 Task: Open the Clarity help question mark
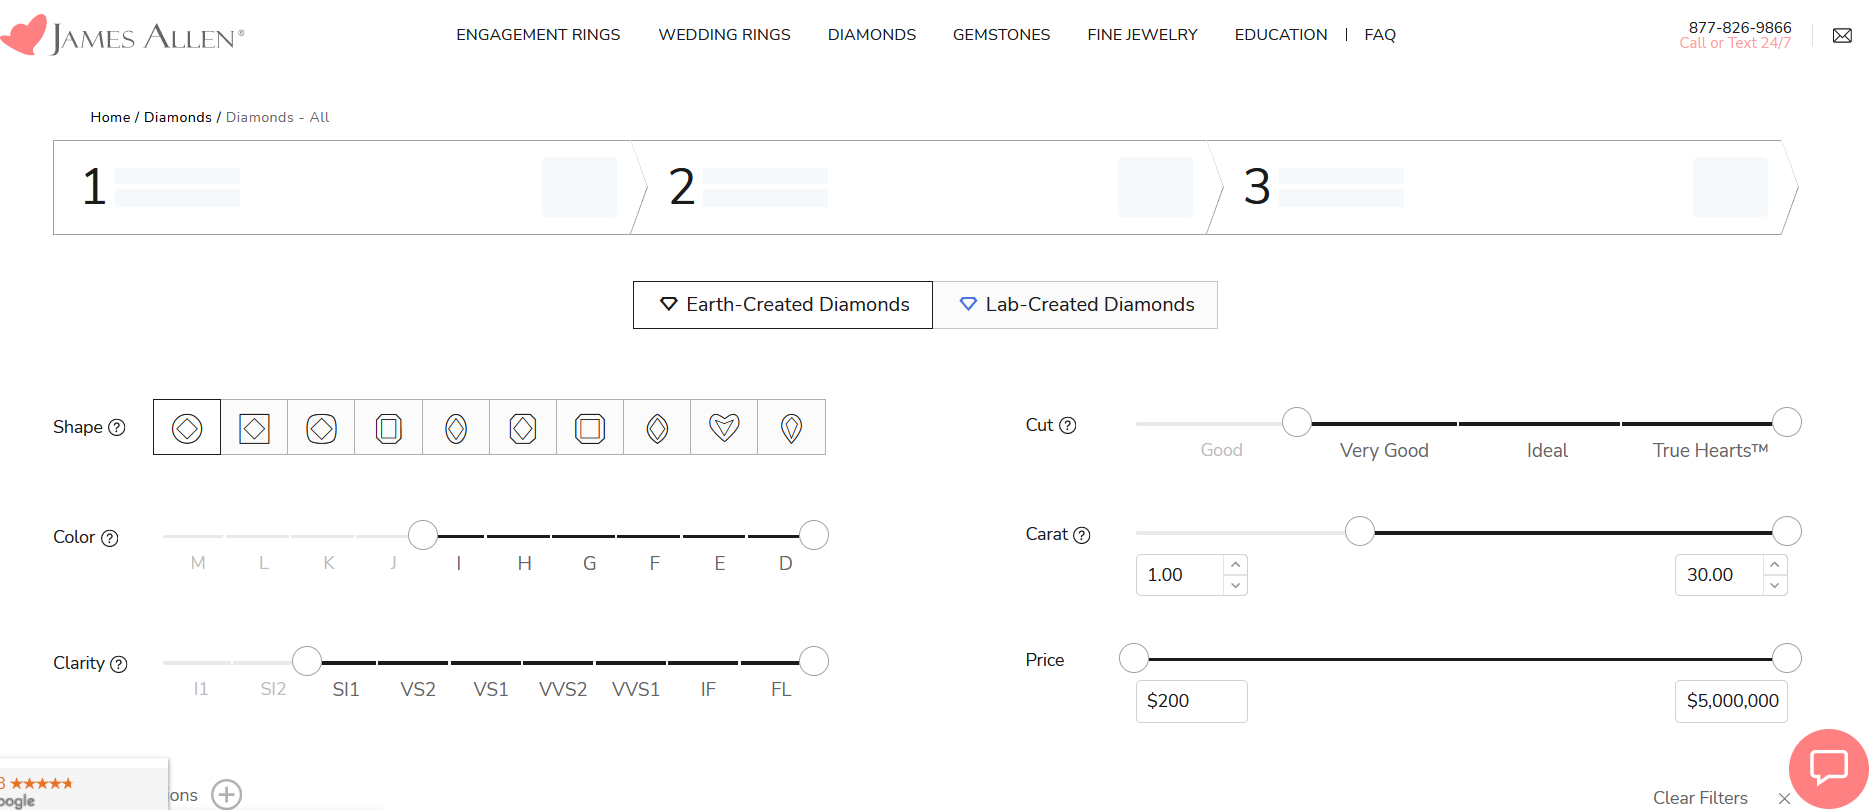[119, 664]
